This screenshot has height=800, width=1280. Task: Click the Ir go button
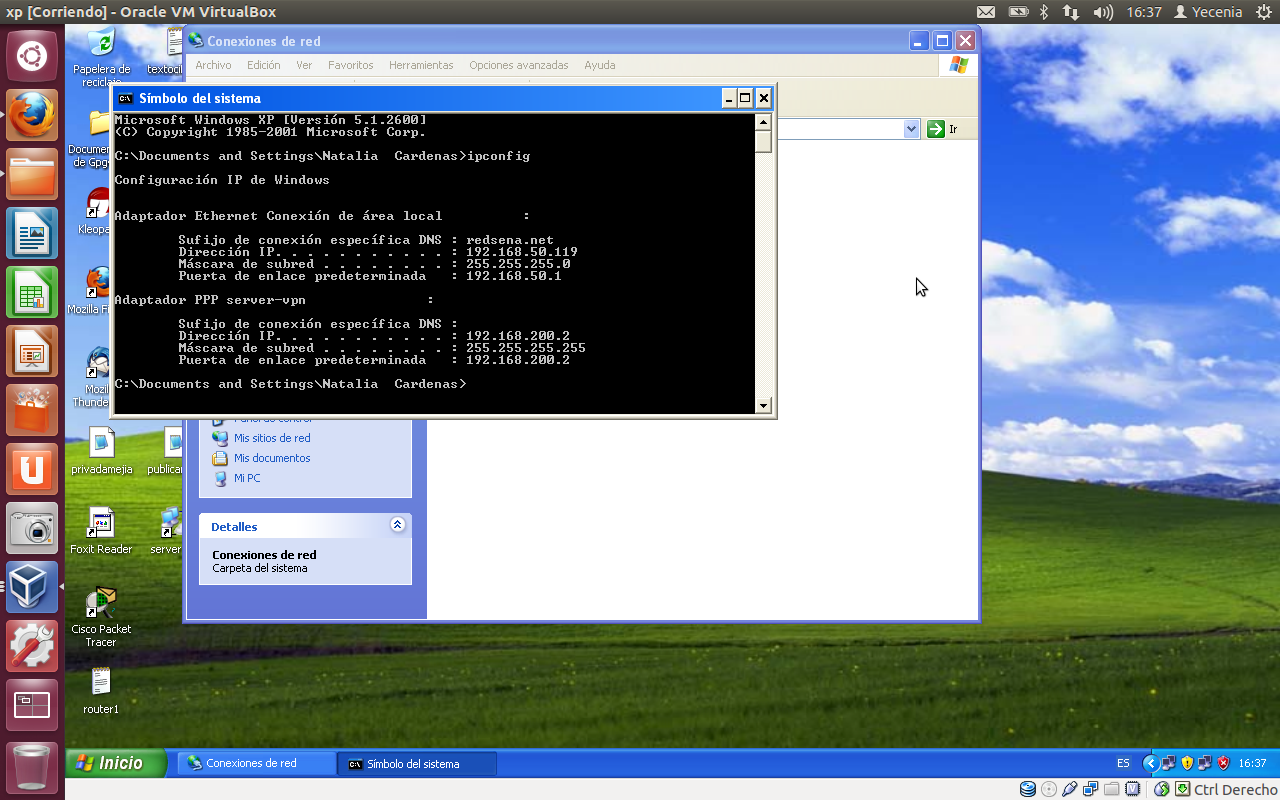click(942, 129)
